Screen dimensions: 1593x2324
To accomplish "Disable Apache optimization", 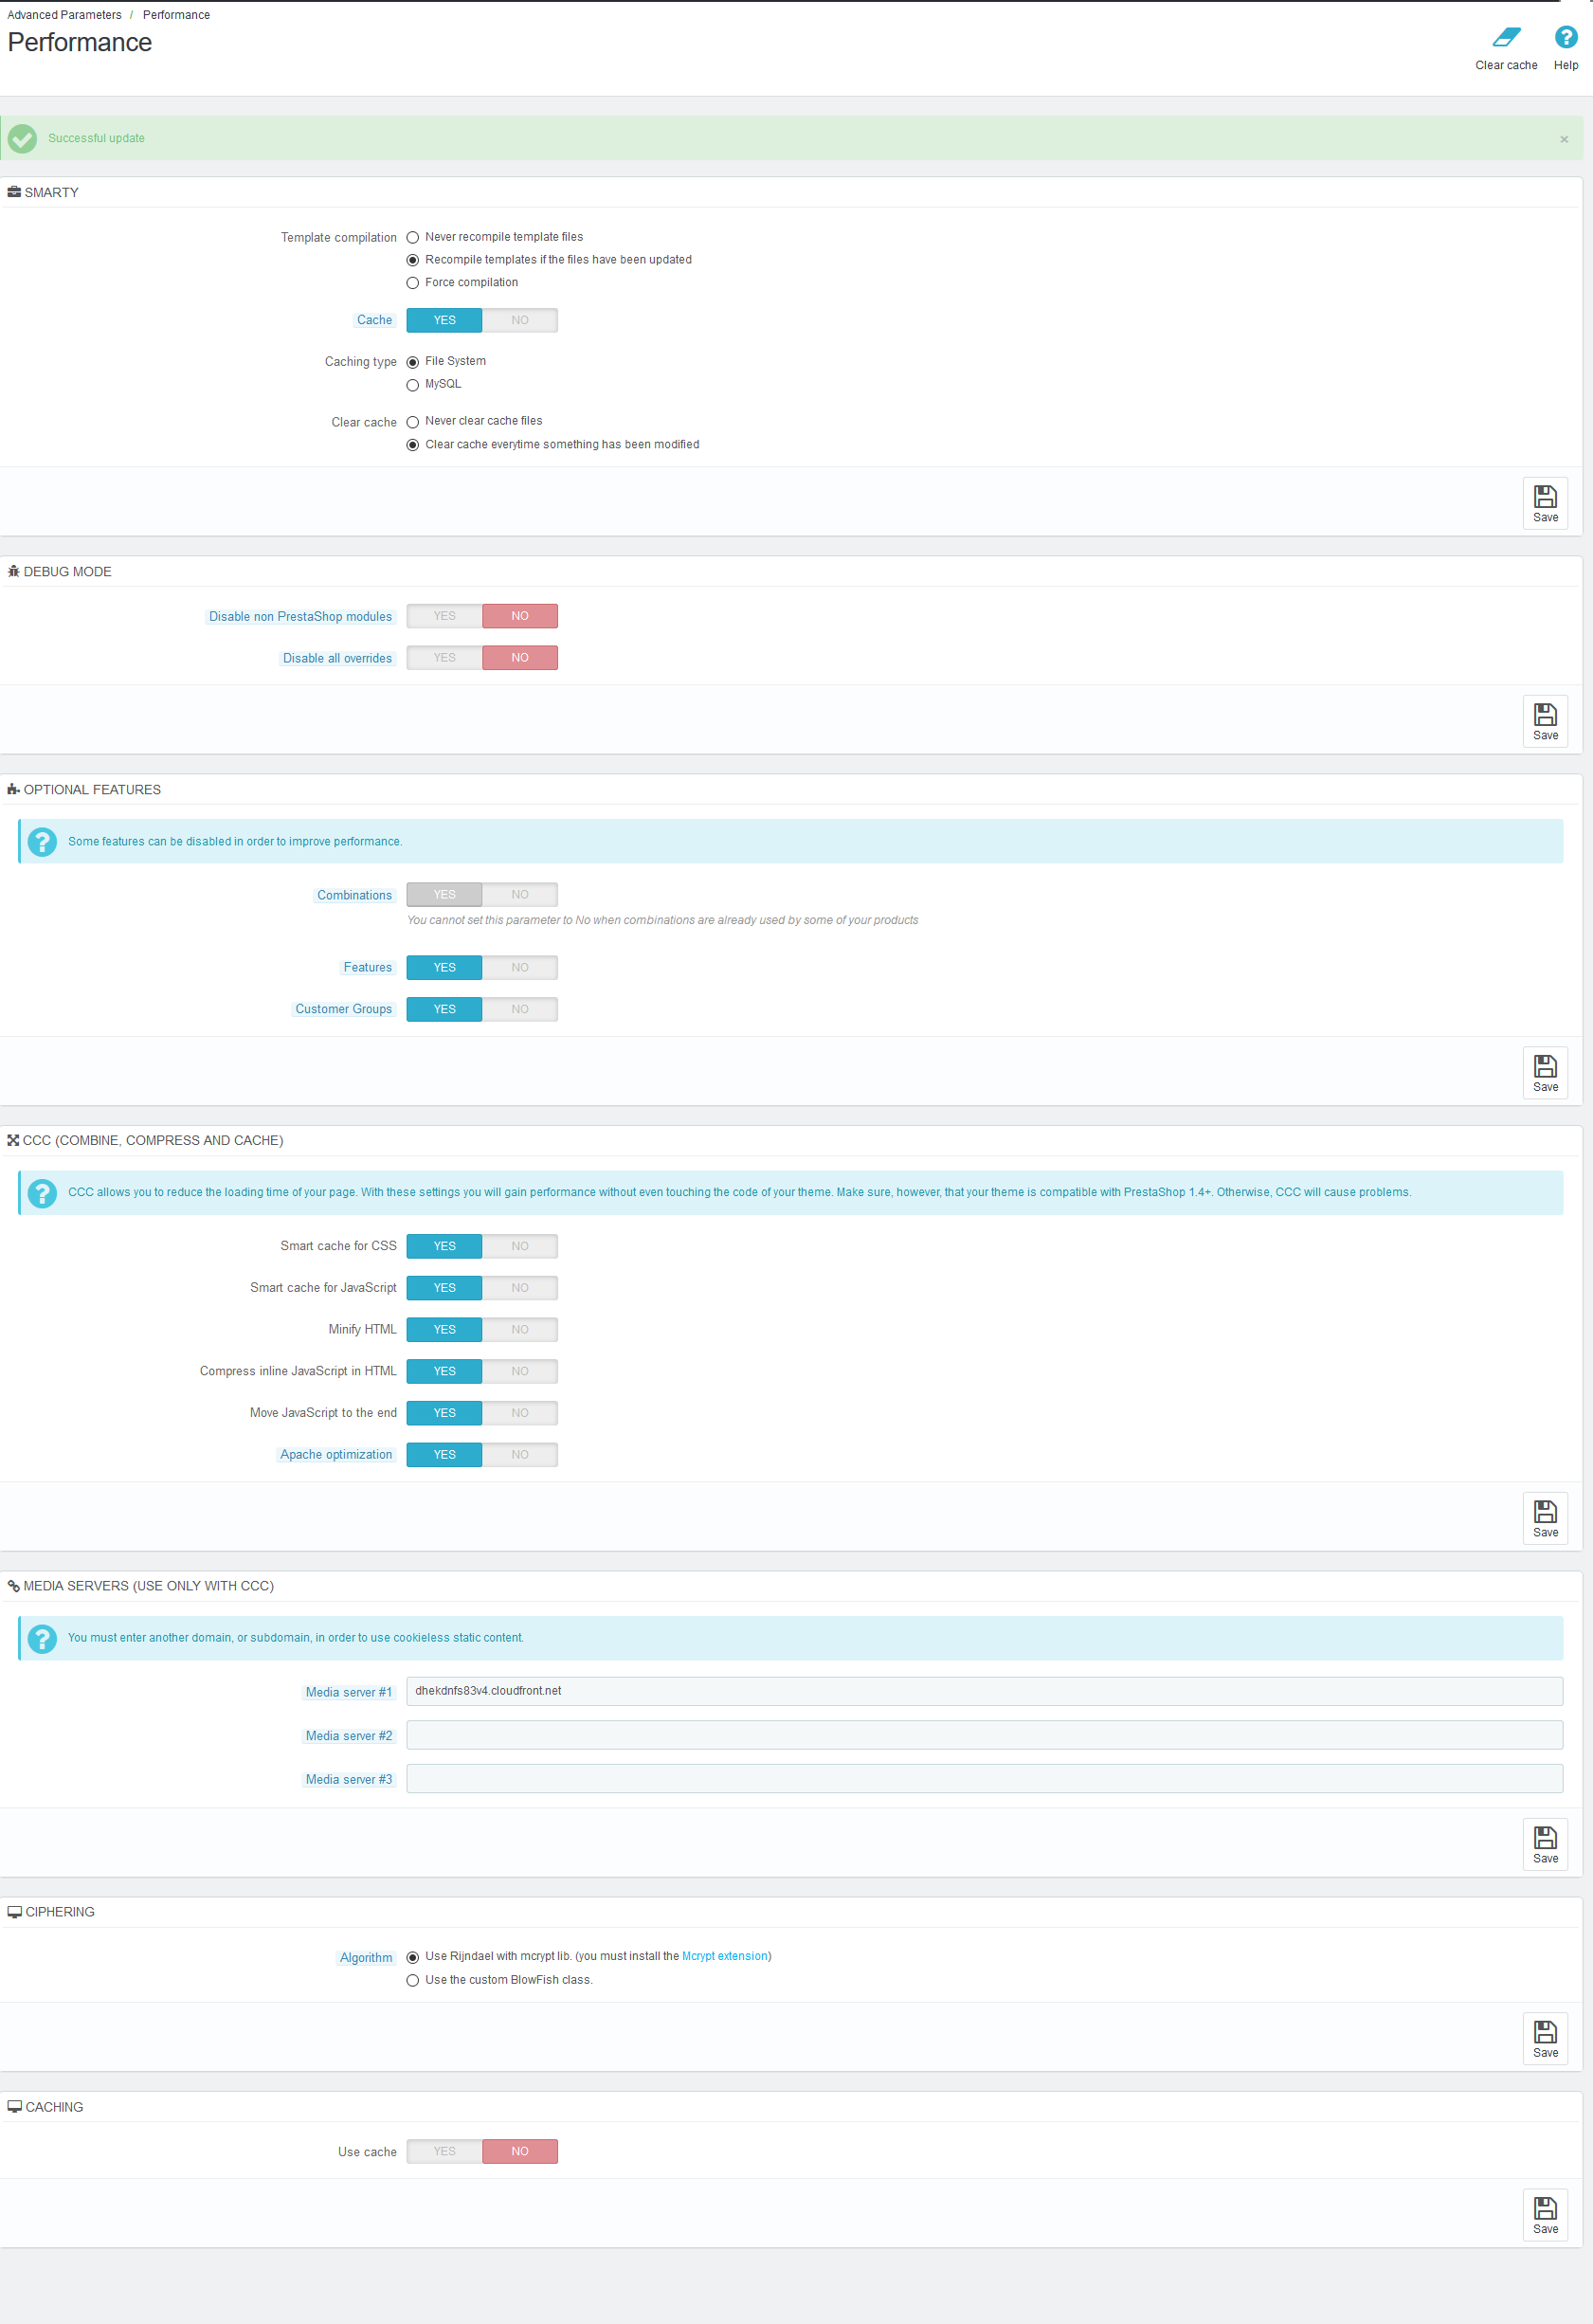I will tap(520, 1455).
